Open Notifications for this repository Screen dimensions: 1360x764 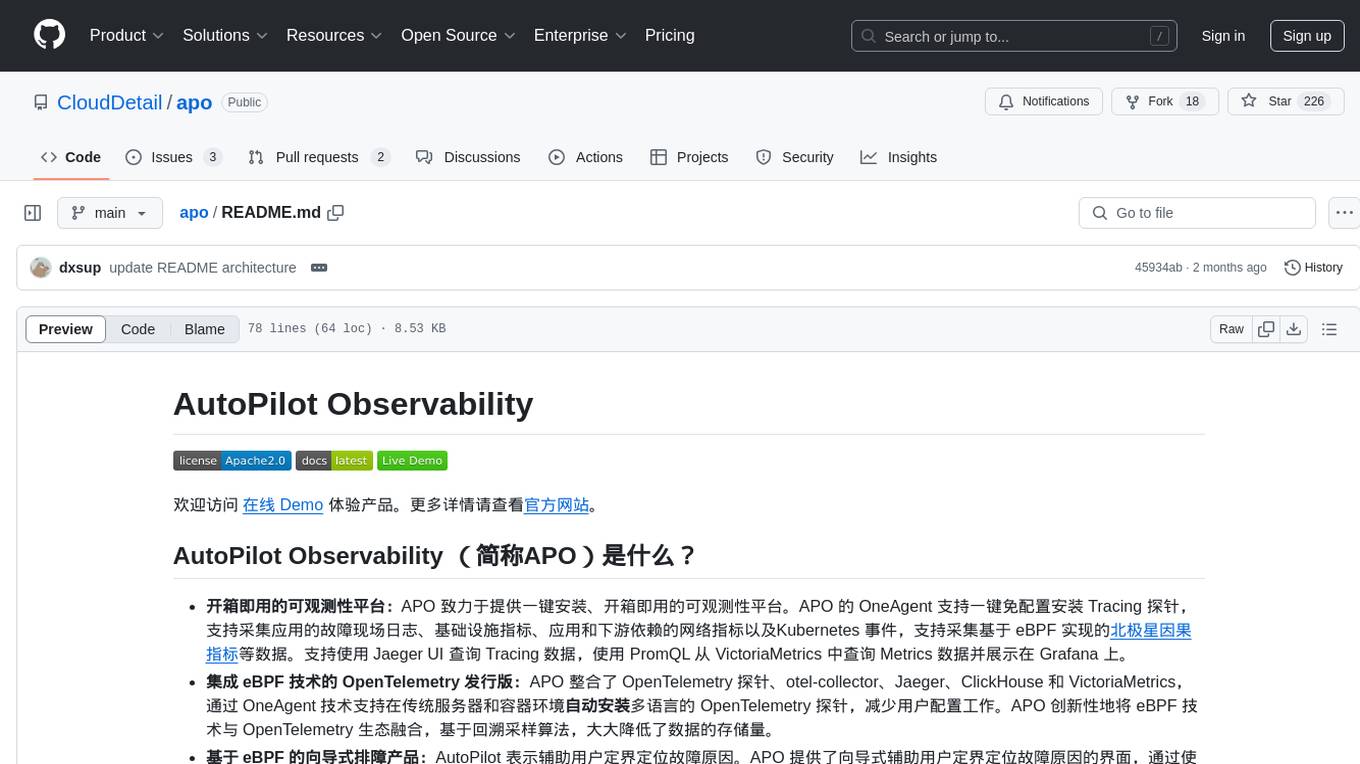pos(1044,102)
